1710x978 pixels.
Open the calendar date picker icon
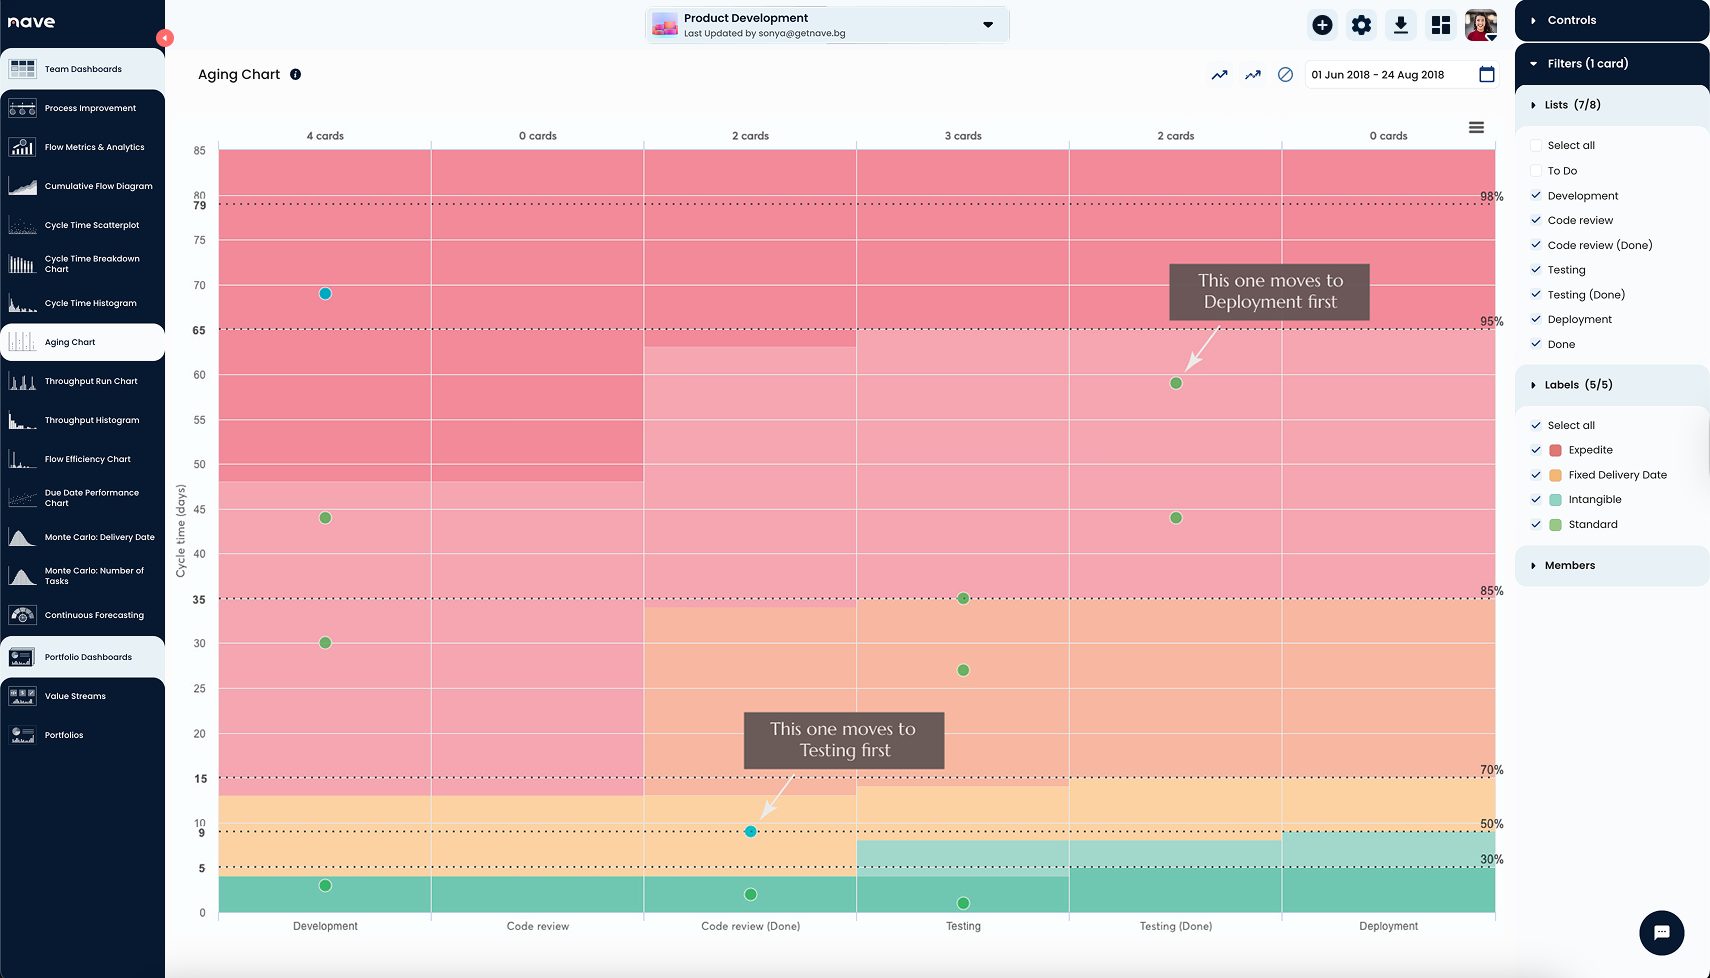[1486, 74]
